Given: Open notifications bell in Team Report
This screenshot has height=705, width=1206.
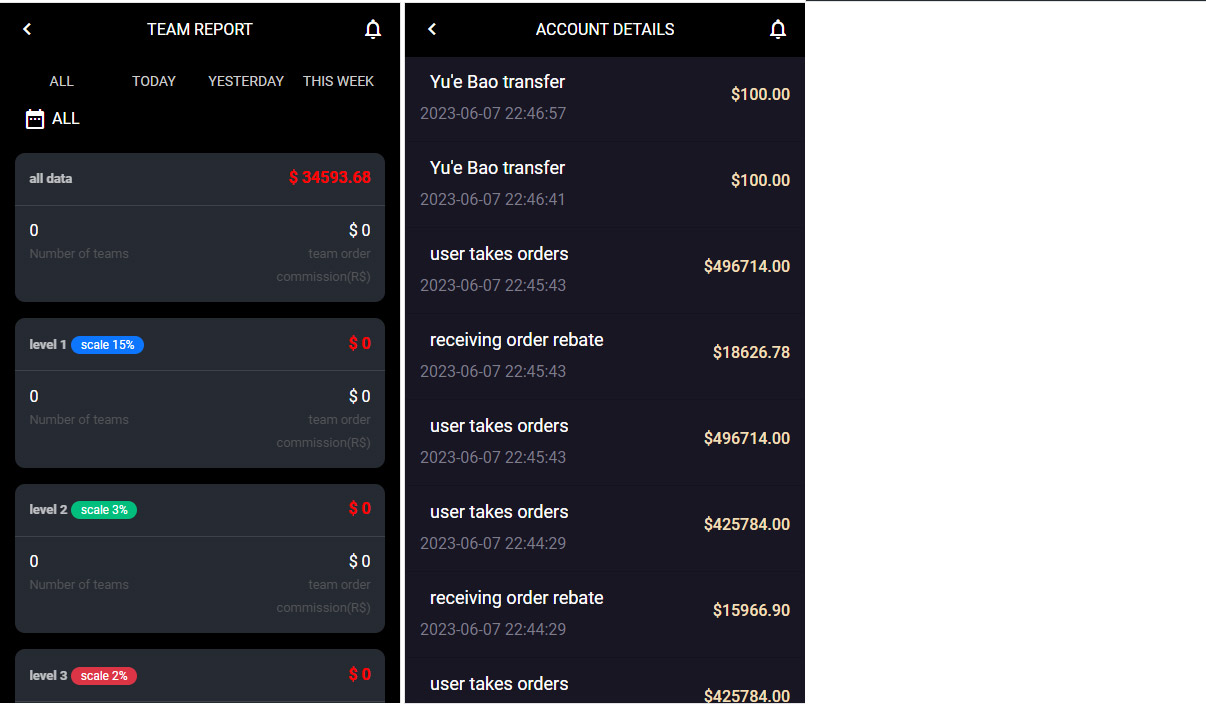Looking at the screenshot, I should (373, 30).
